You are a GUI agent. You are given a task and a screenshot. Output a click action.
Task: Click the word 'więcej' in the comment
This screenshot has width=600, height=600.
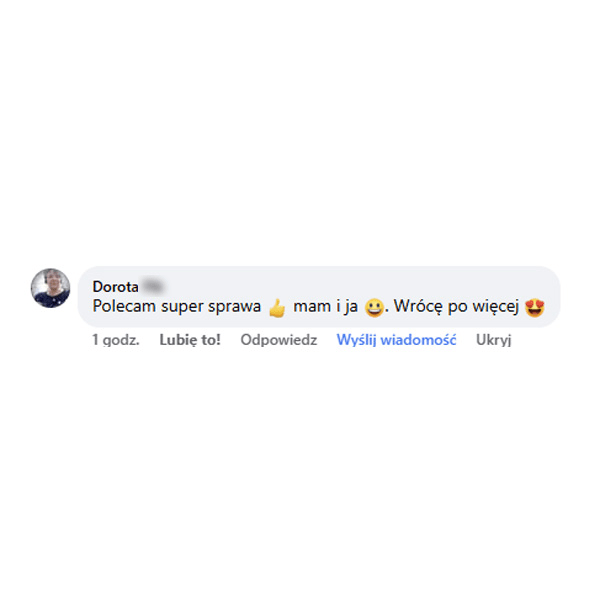pyautogui.click(x=496, y=307)
